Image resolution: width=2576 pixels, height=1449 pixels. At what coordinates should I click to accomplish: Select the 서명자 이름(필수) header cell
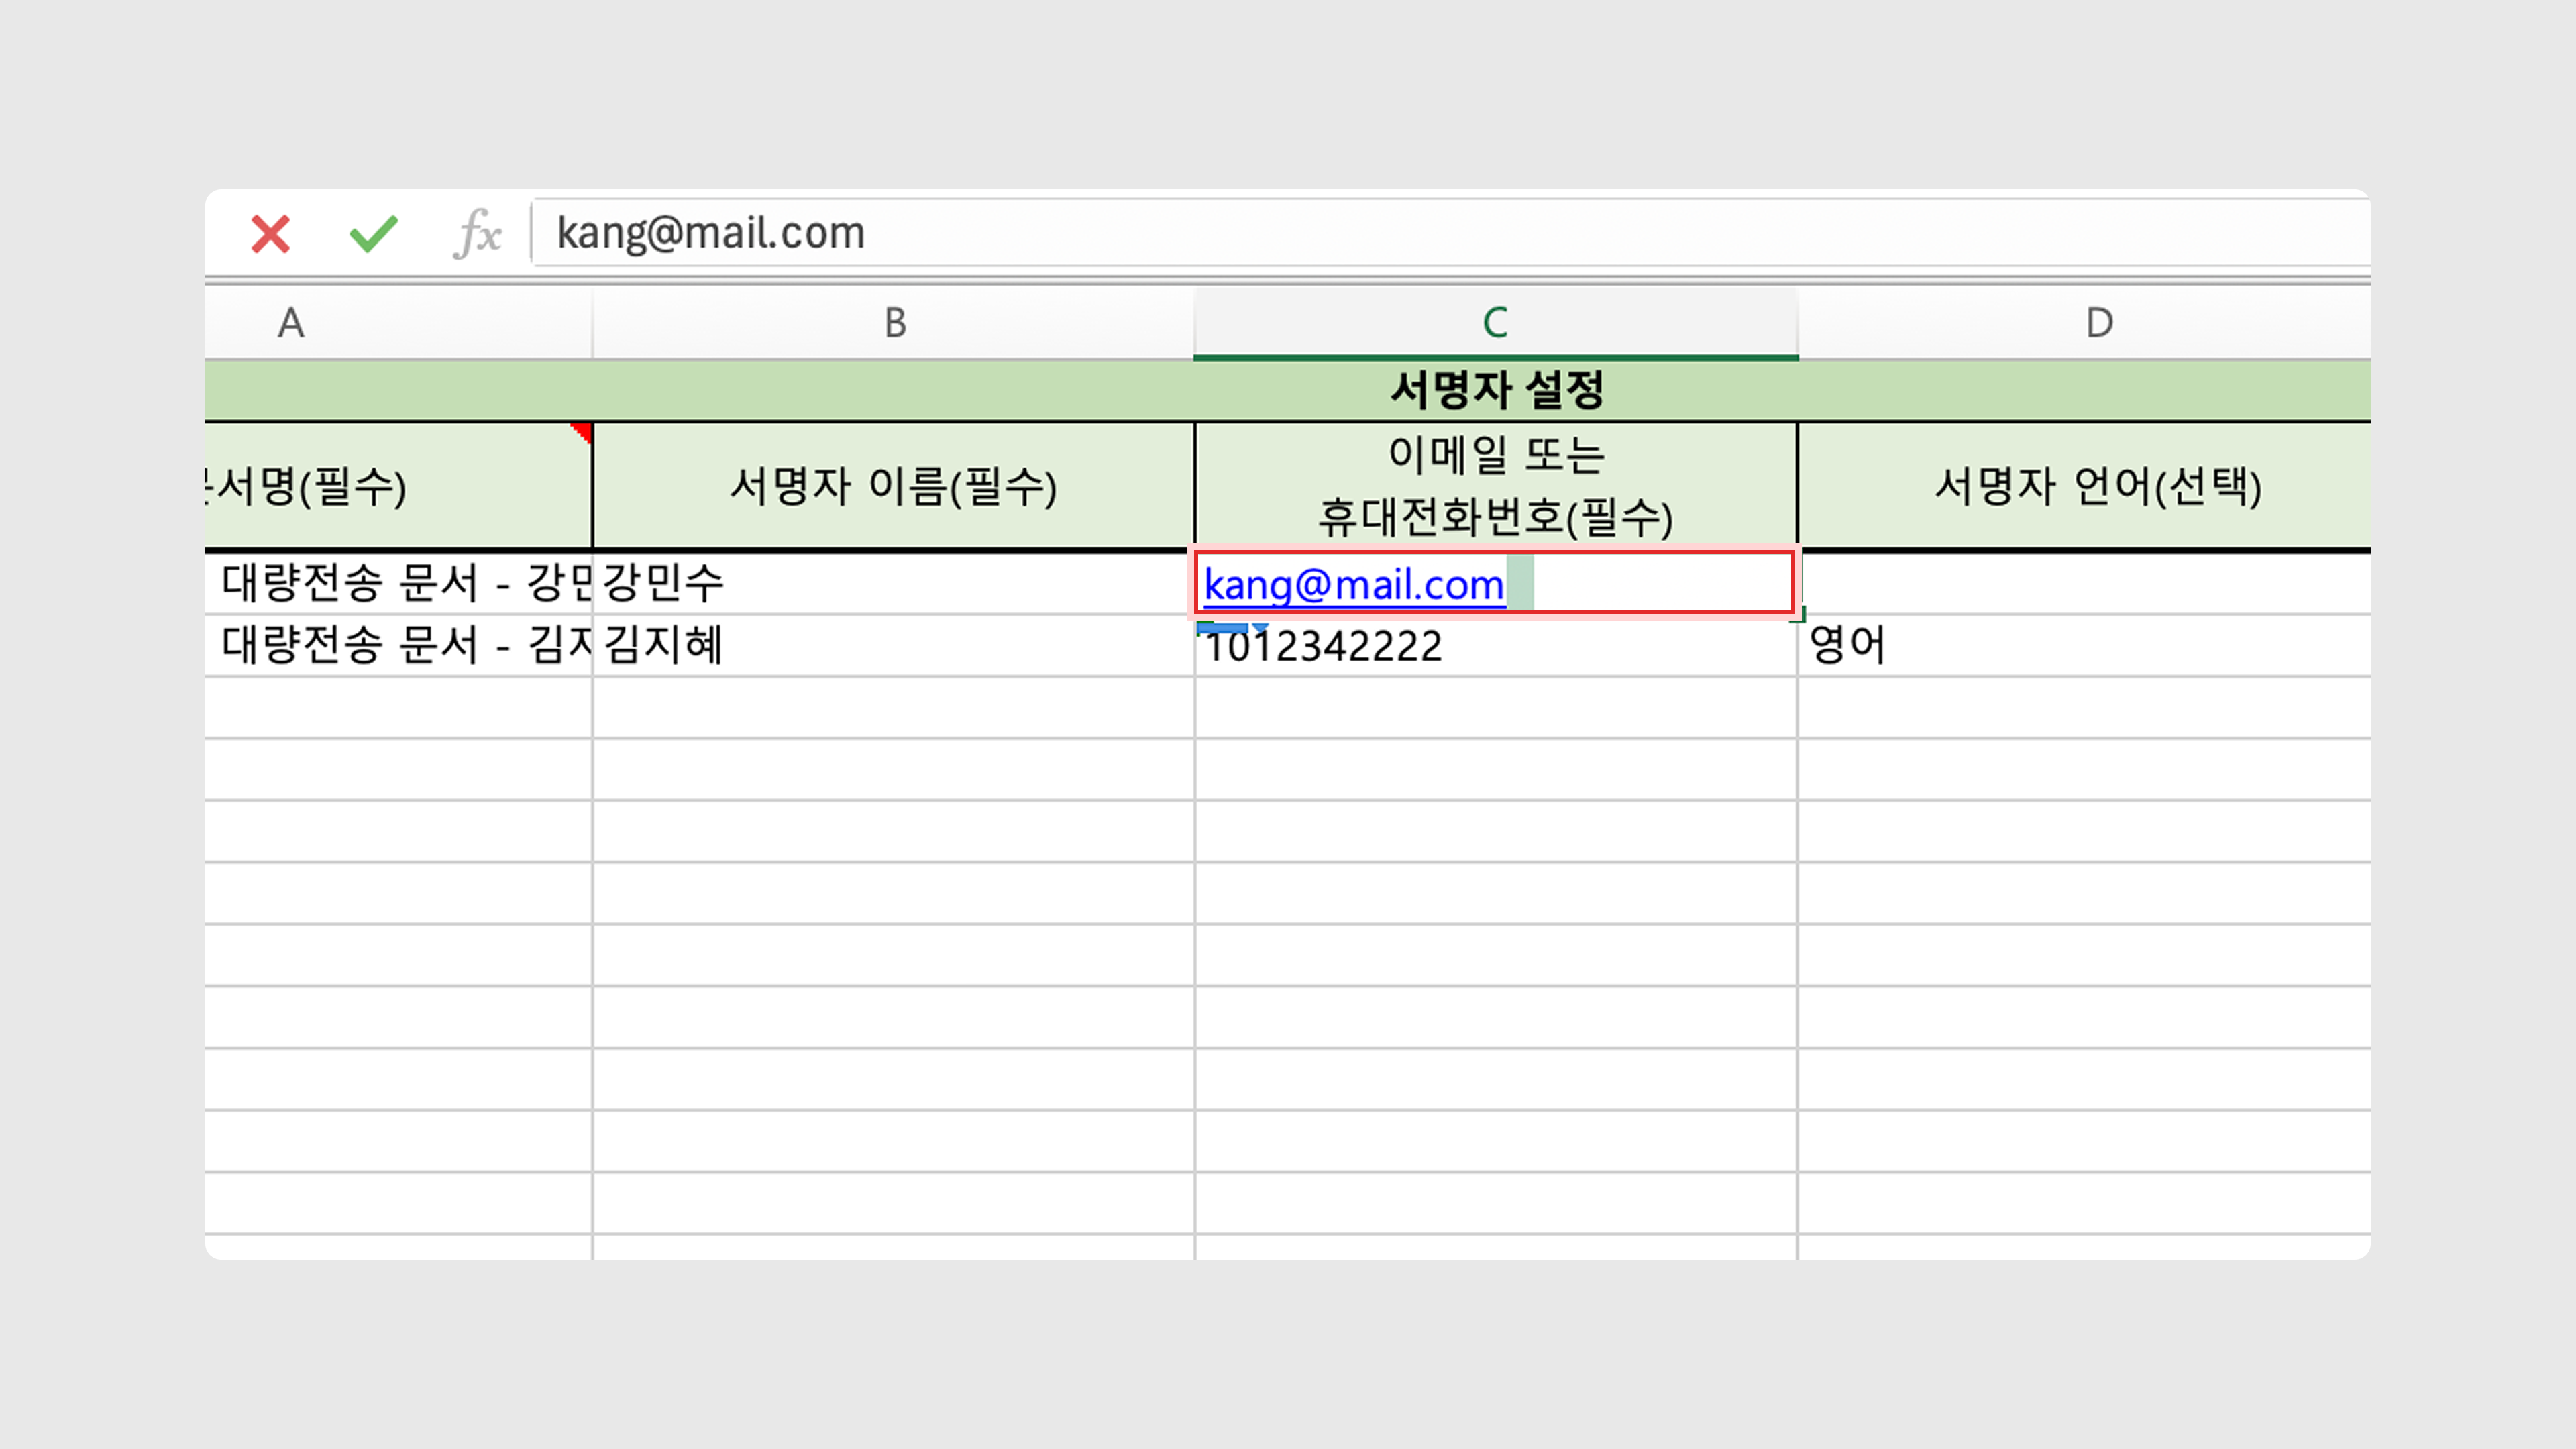click(892, 487)
